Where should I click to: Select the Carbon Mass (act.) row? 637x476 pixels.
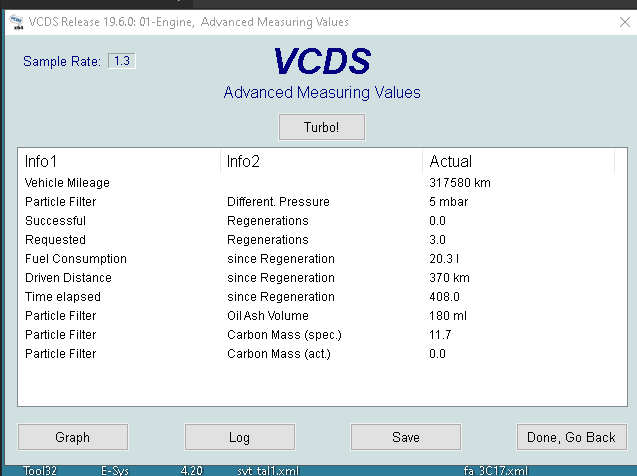click(x=279, y=354)
